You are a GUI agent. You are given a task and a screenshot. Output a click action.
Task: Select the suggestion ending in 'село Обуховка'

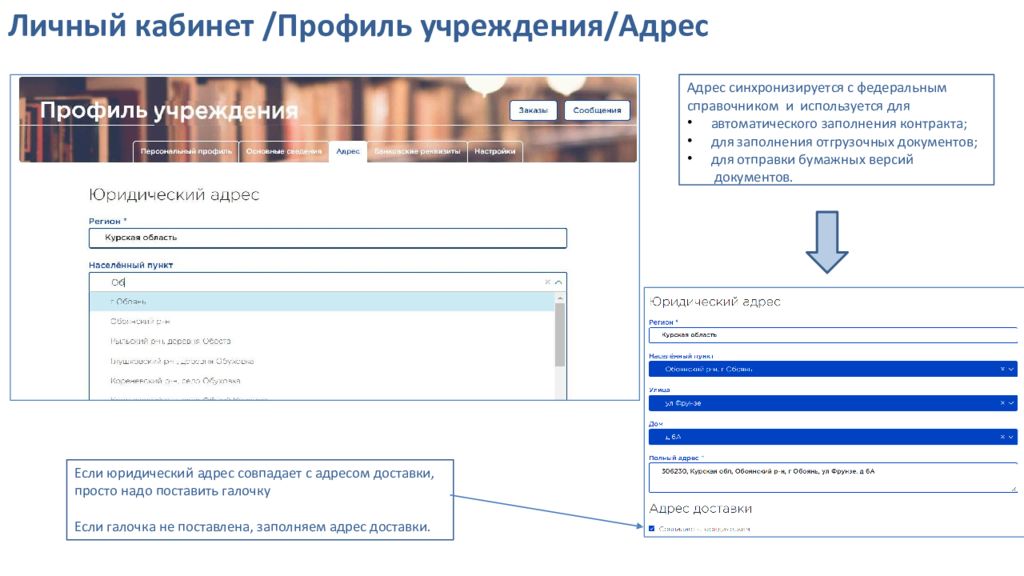click(x=322, y=381)
